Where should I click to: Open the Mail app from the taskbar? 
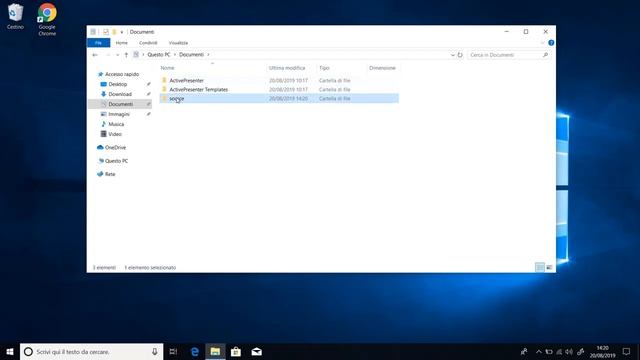(256, 351)
